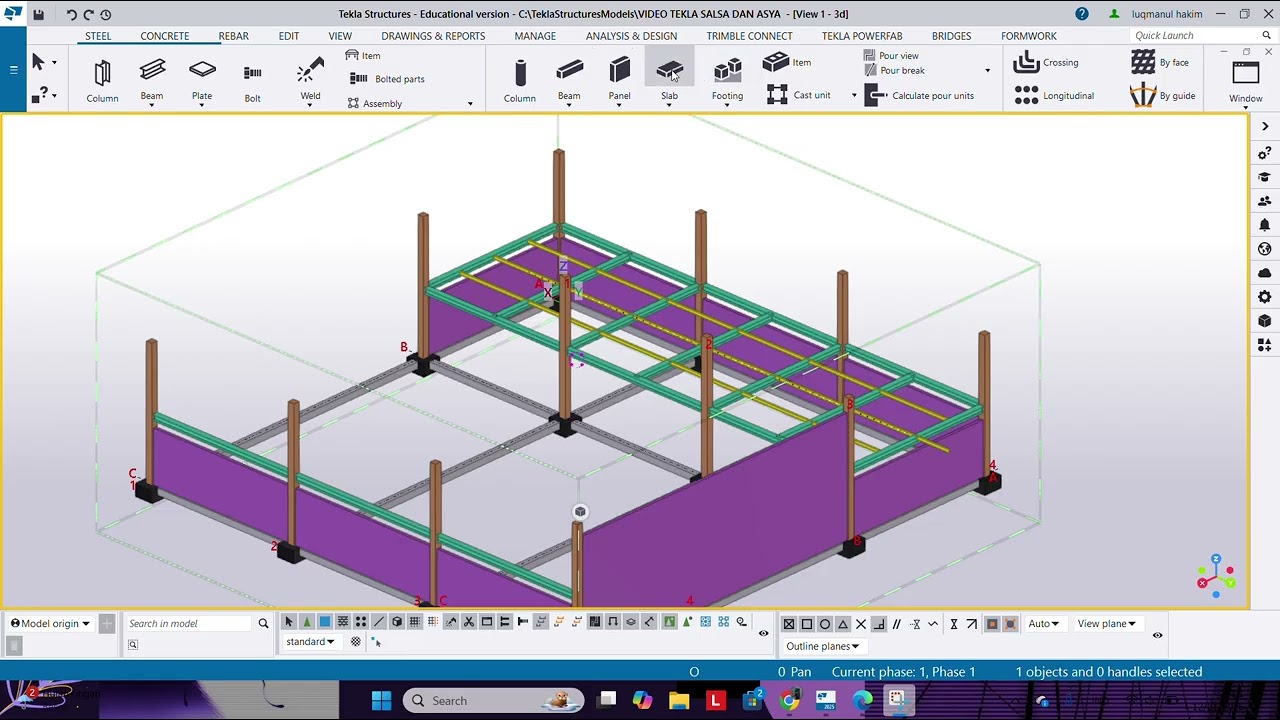Switch to the TRIMBLE CONNECT tab
The width and height of the screenshot is (1280, 720).
point(749,36)
